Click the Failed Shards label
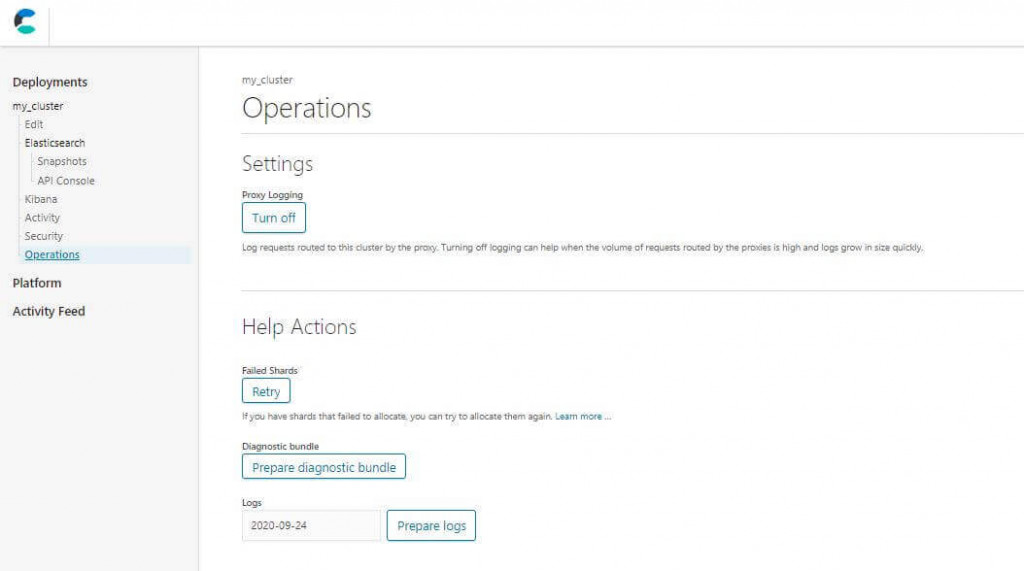 click(x=270, y=370)
